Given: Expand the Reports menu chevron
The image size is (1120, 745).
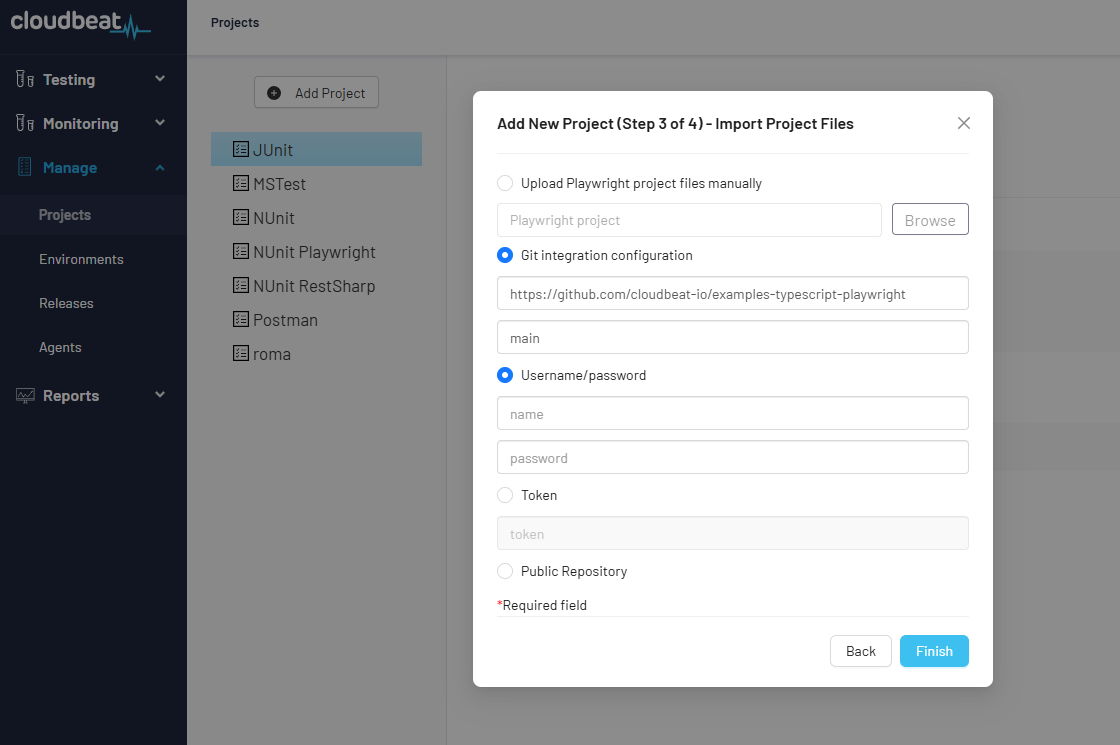Looking at the screenshot, I should point(160,394).
